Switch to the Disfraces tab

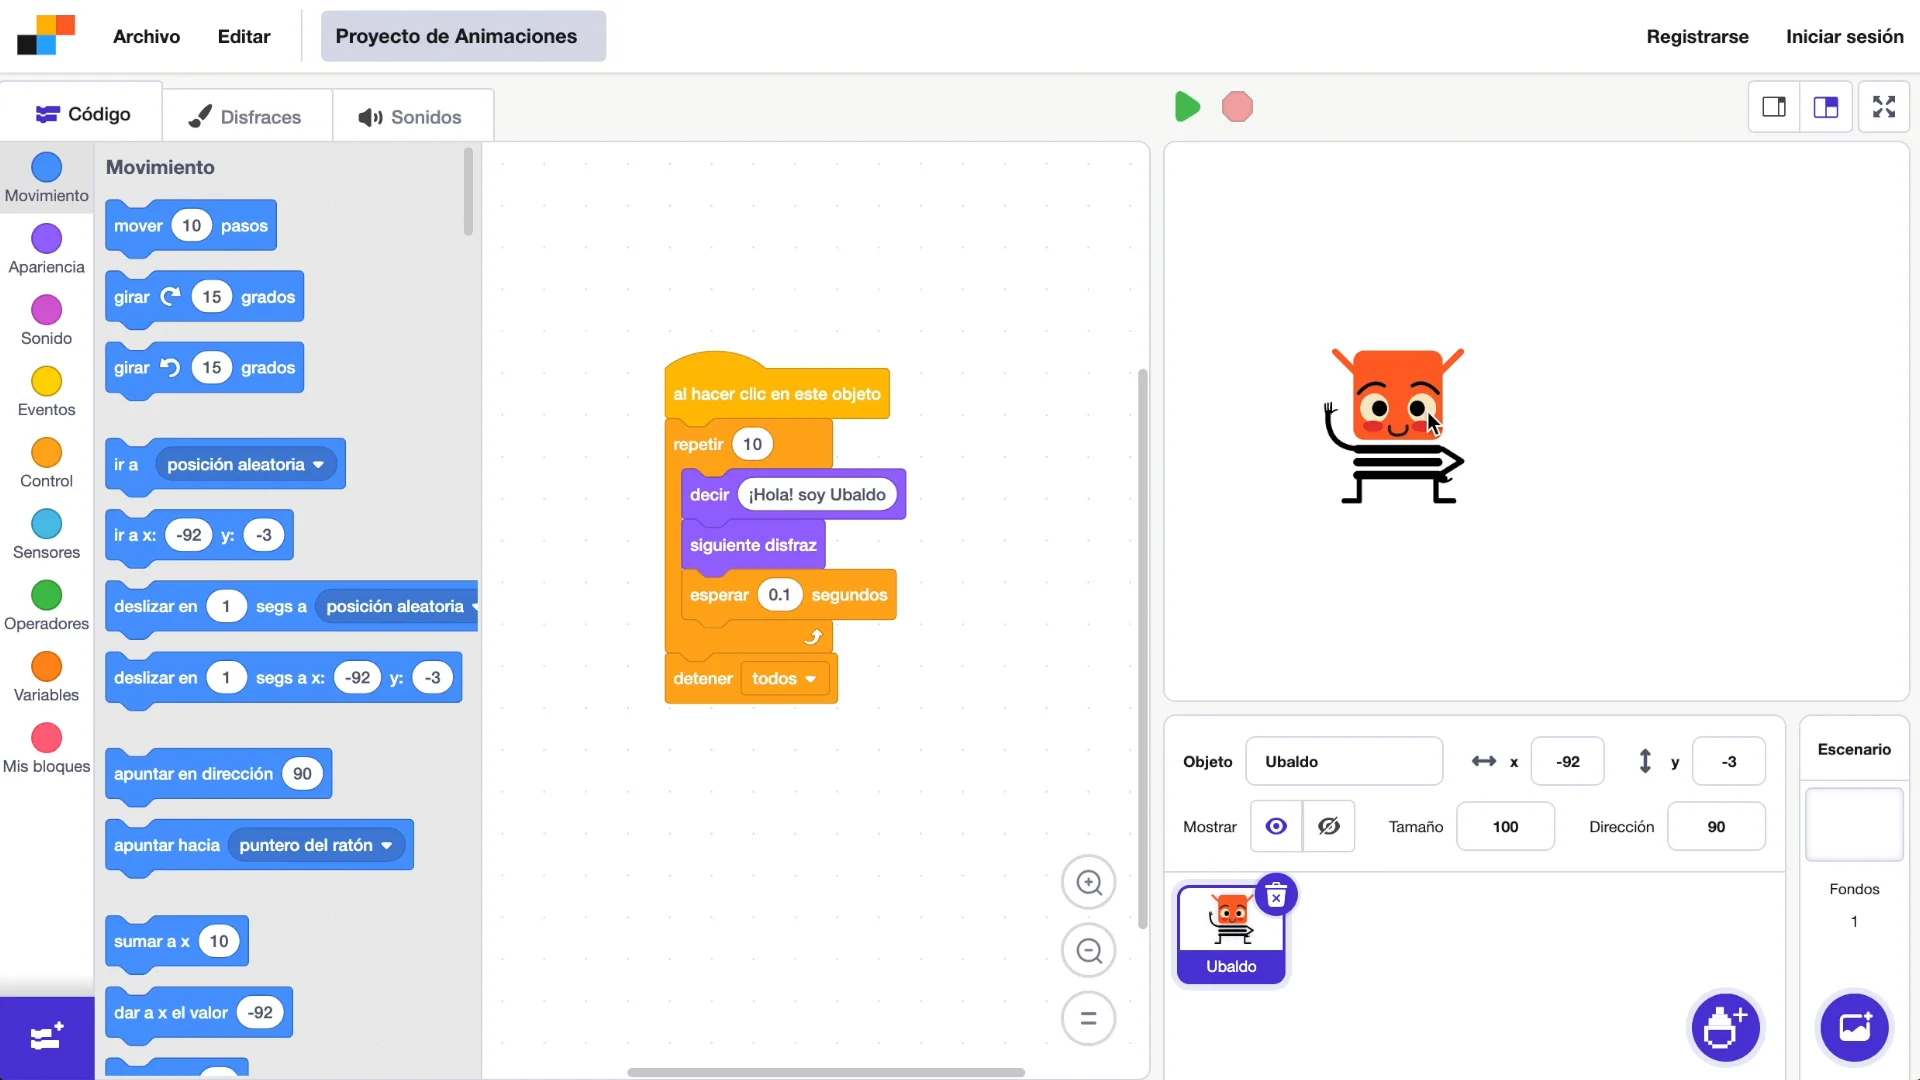(x=246, y=117)
